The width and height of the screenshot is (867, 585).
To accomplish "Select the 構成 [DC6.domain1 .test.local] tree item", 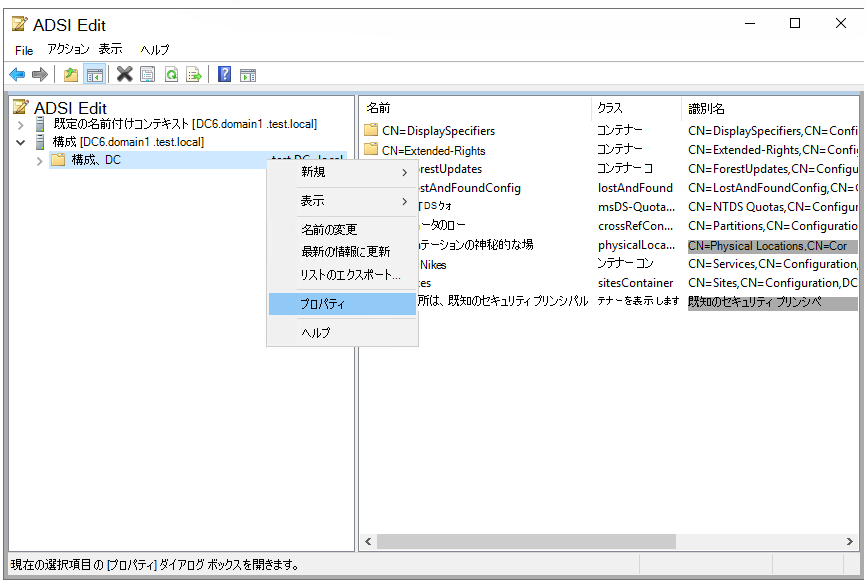I will tap(128, 142).
